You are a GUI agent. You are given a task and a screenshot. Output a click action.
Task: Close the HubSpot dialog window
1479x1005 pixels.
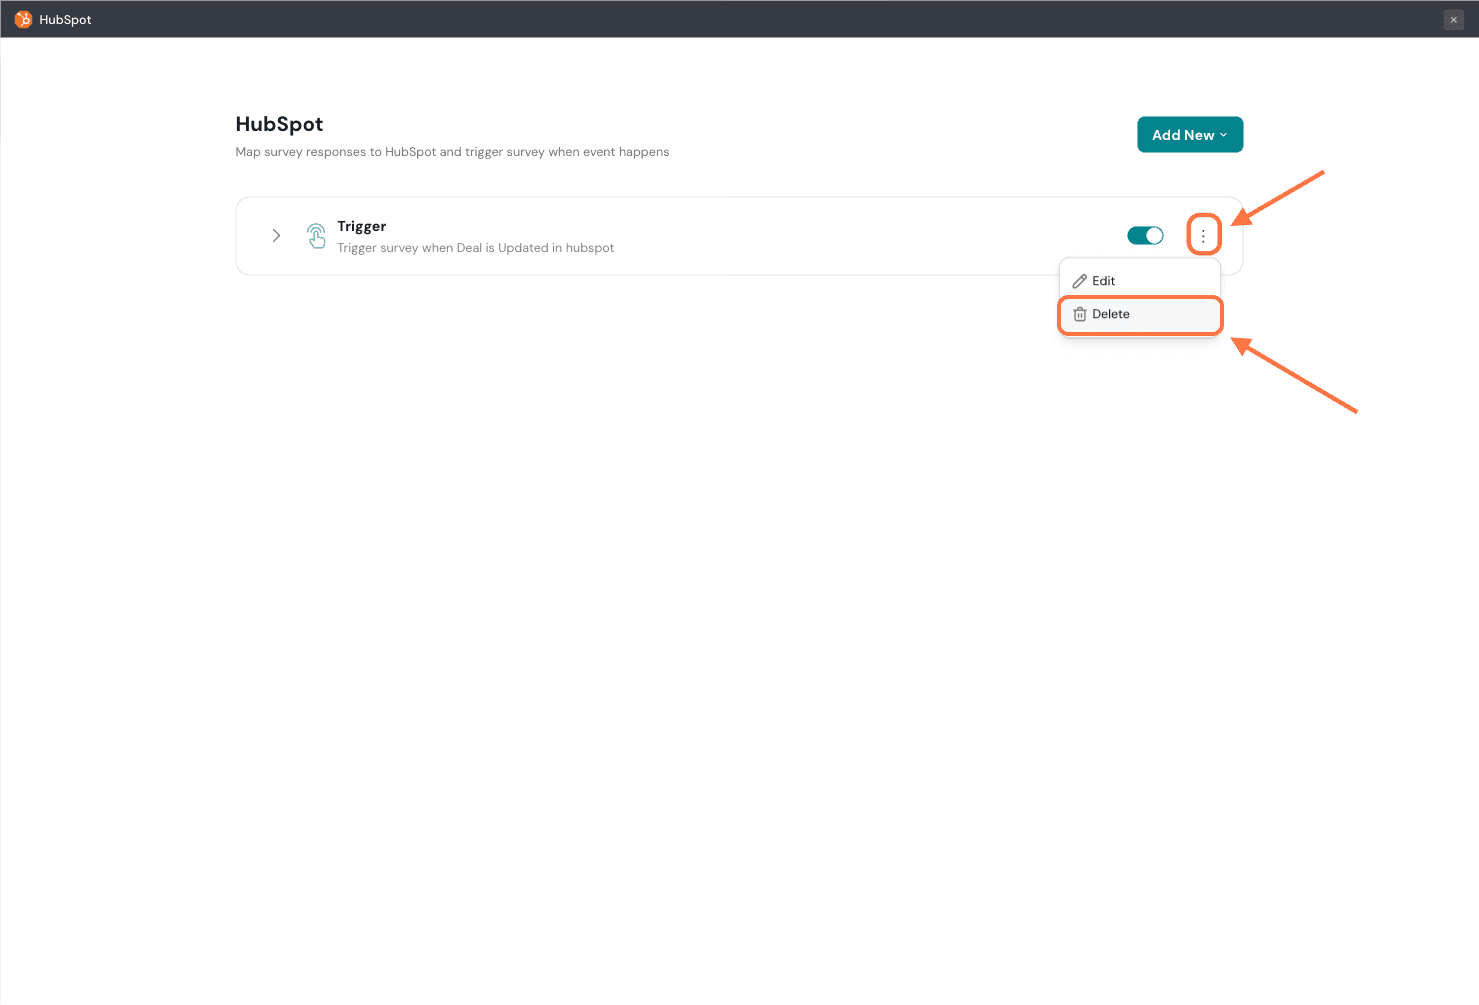1453,20
